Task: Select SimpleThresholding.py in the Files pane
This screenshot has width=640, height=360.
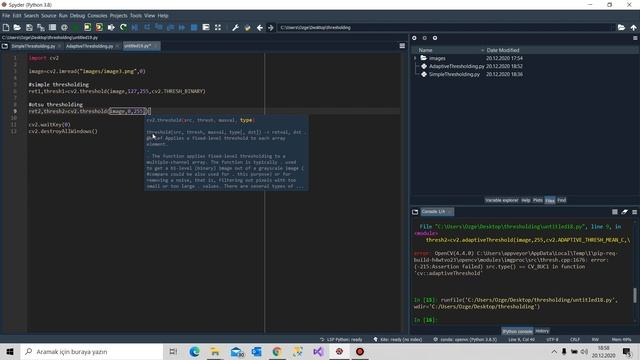Action: coord(454,74)
